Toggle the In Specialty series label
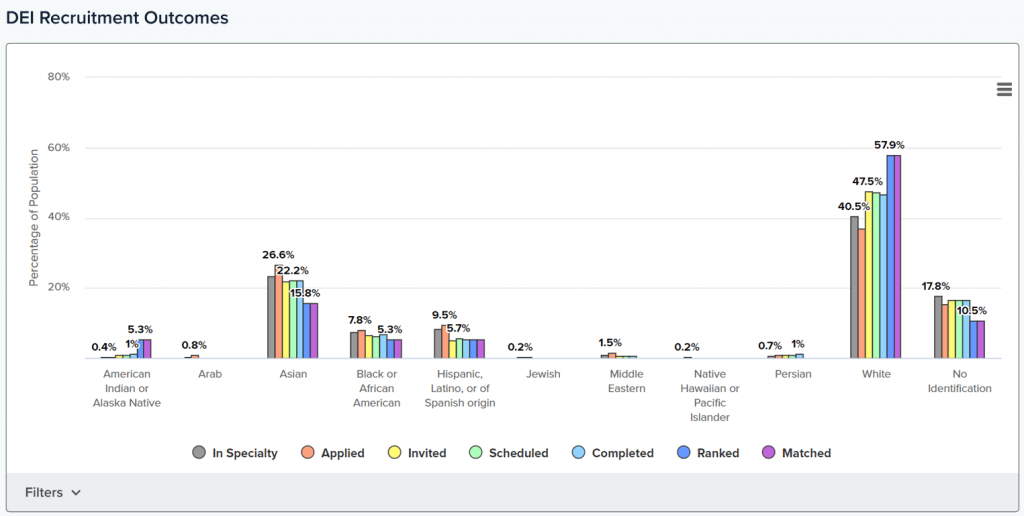Viewport: 1024px width, 516px height. [245, 453]
